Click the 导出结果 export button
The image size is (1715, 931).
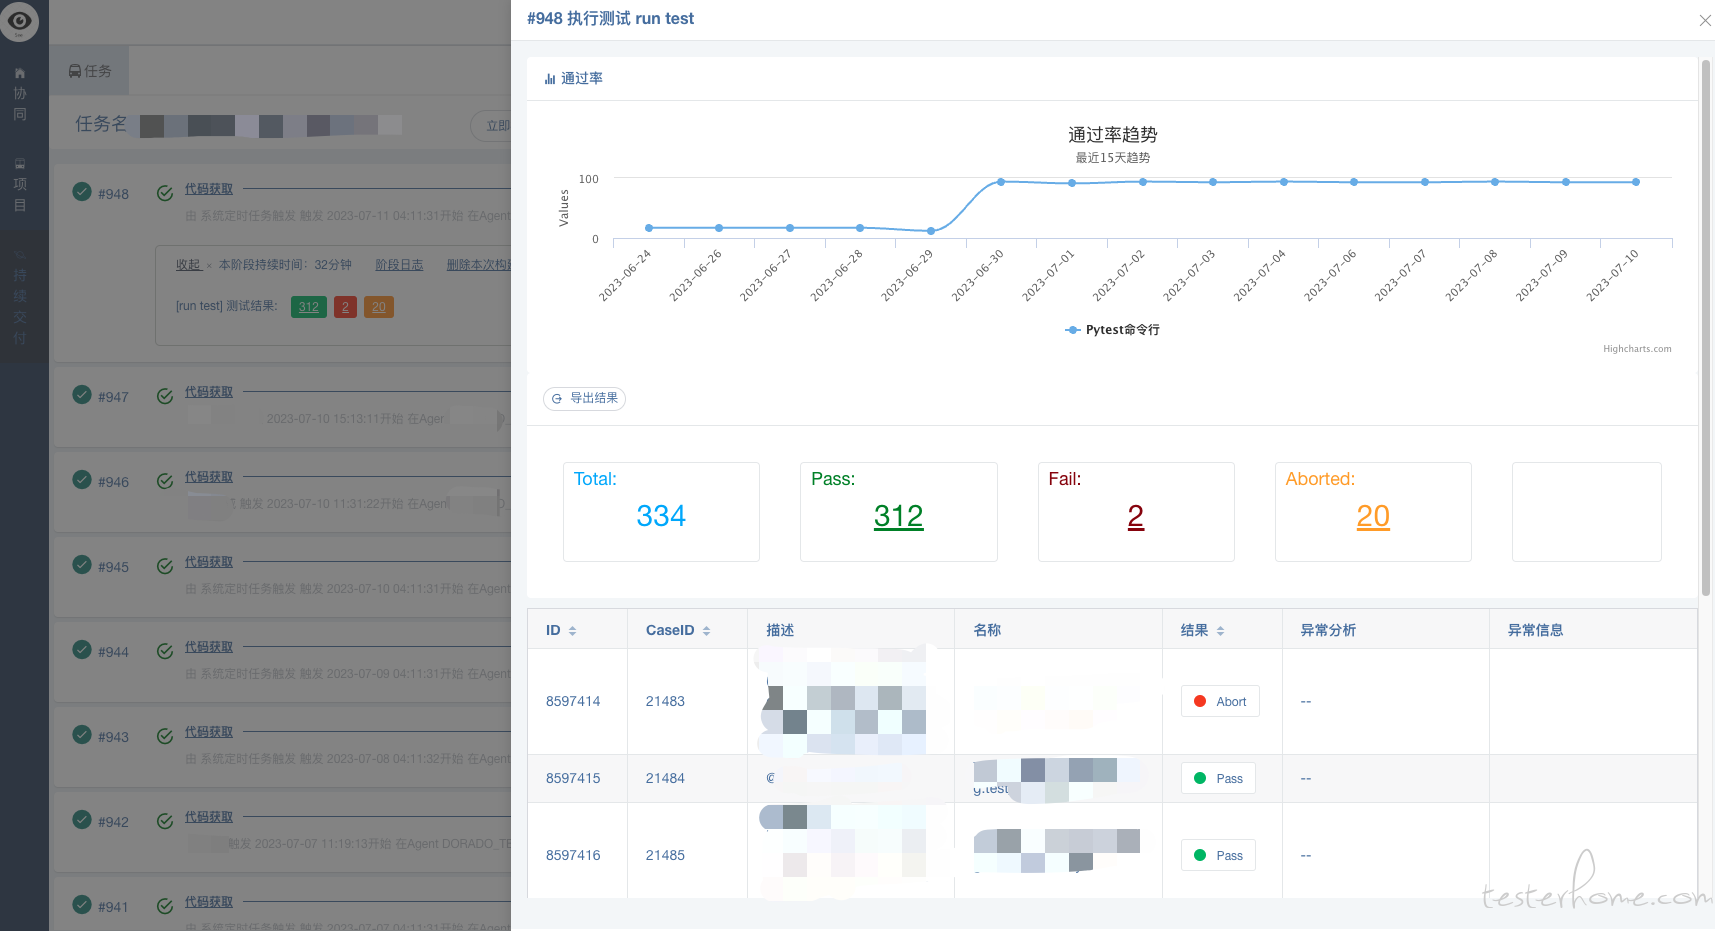point(585,398)
